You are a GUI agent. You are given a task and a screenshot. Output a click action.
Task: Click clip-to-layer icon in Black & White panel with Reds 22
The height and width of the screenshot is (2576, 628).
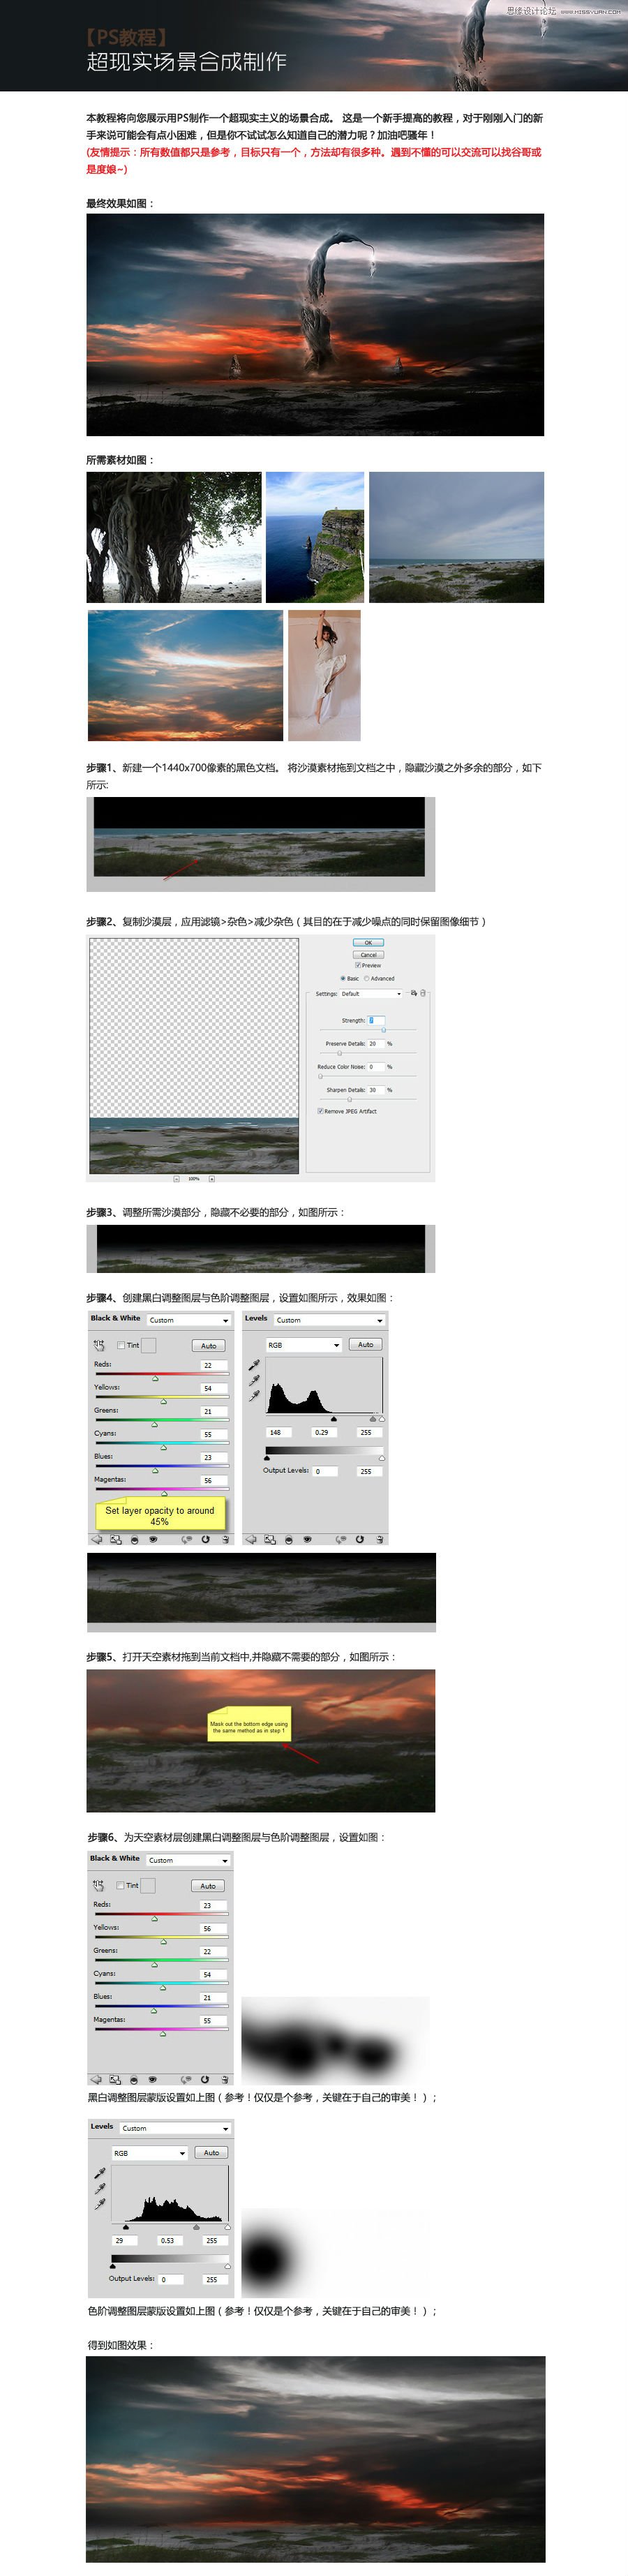134,1539
